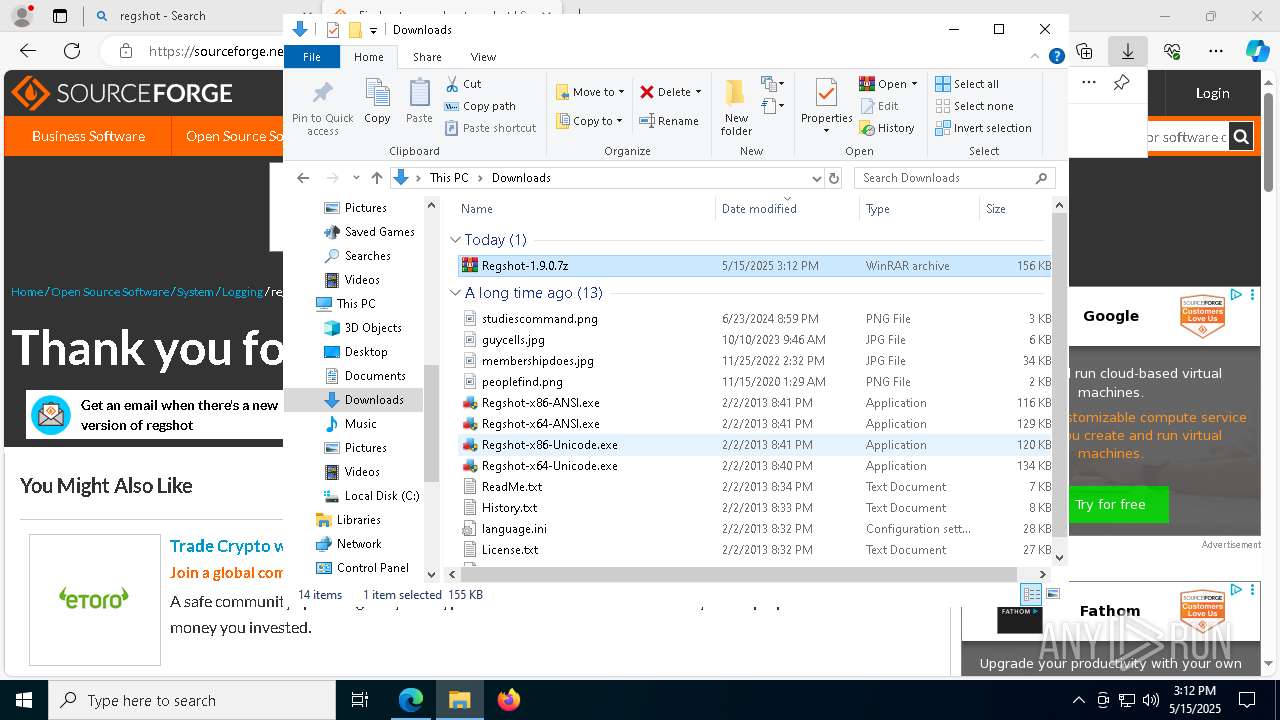
Task: Click the Rename command
Action: click(669, 121)
